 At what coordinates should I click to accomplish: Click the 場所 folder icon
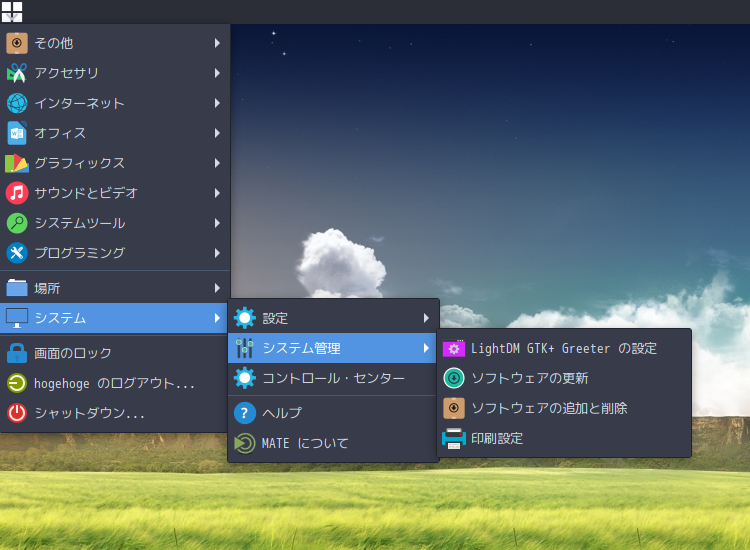click(17, 288)
